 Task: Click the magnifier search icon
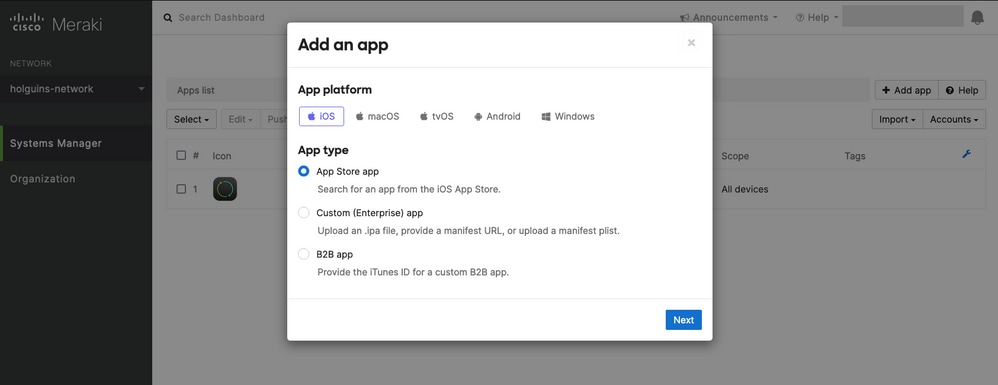tap(168, 18)
